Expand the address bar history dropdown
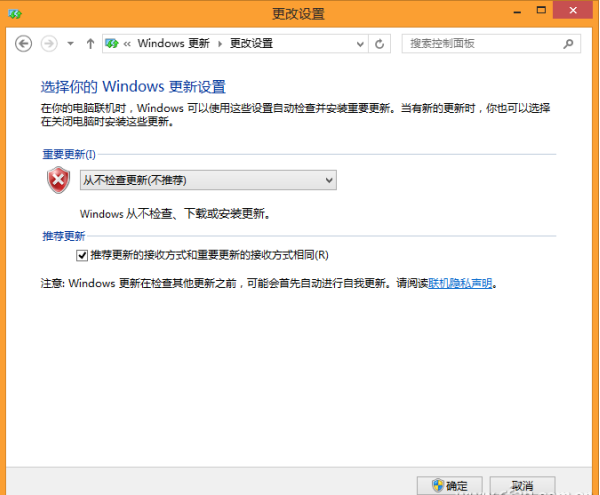 (x=360, y=44)
